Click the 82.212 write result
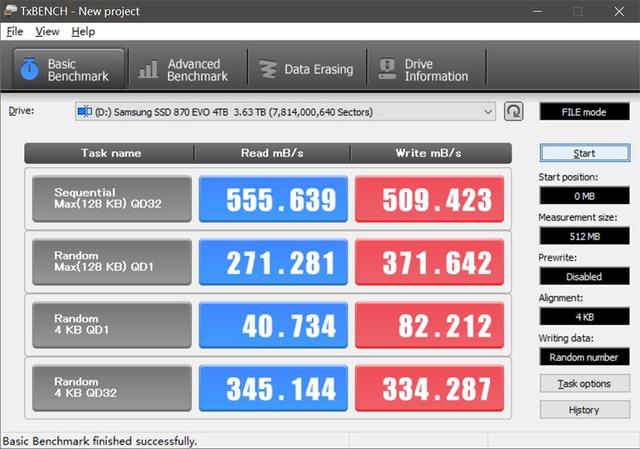The width and height of the screenshot is (640, 449). coord(429,325)
